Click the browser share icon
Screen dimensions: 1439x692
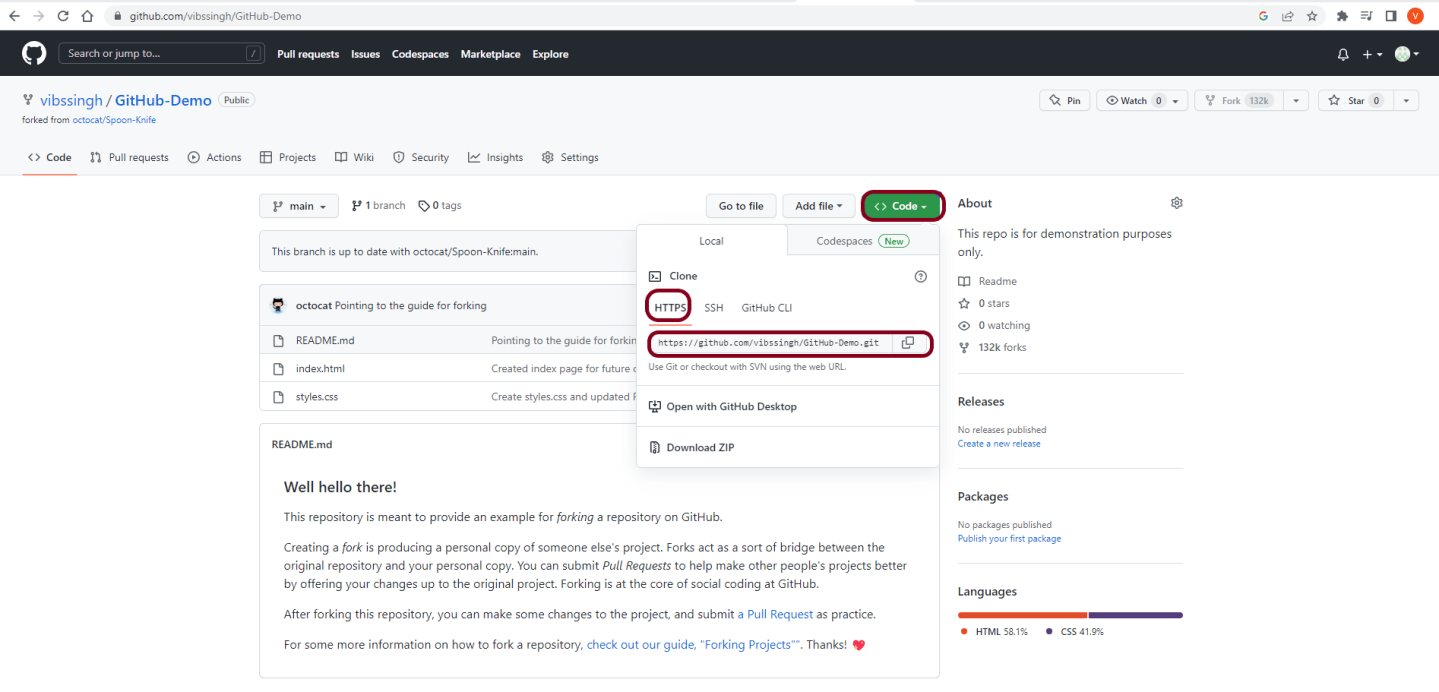point(1287,16)
